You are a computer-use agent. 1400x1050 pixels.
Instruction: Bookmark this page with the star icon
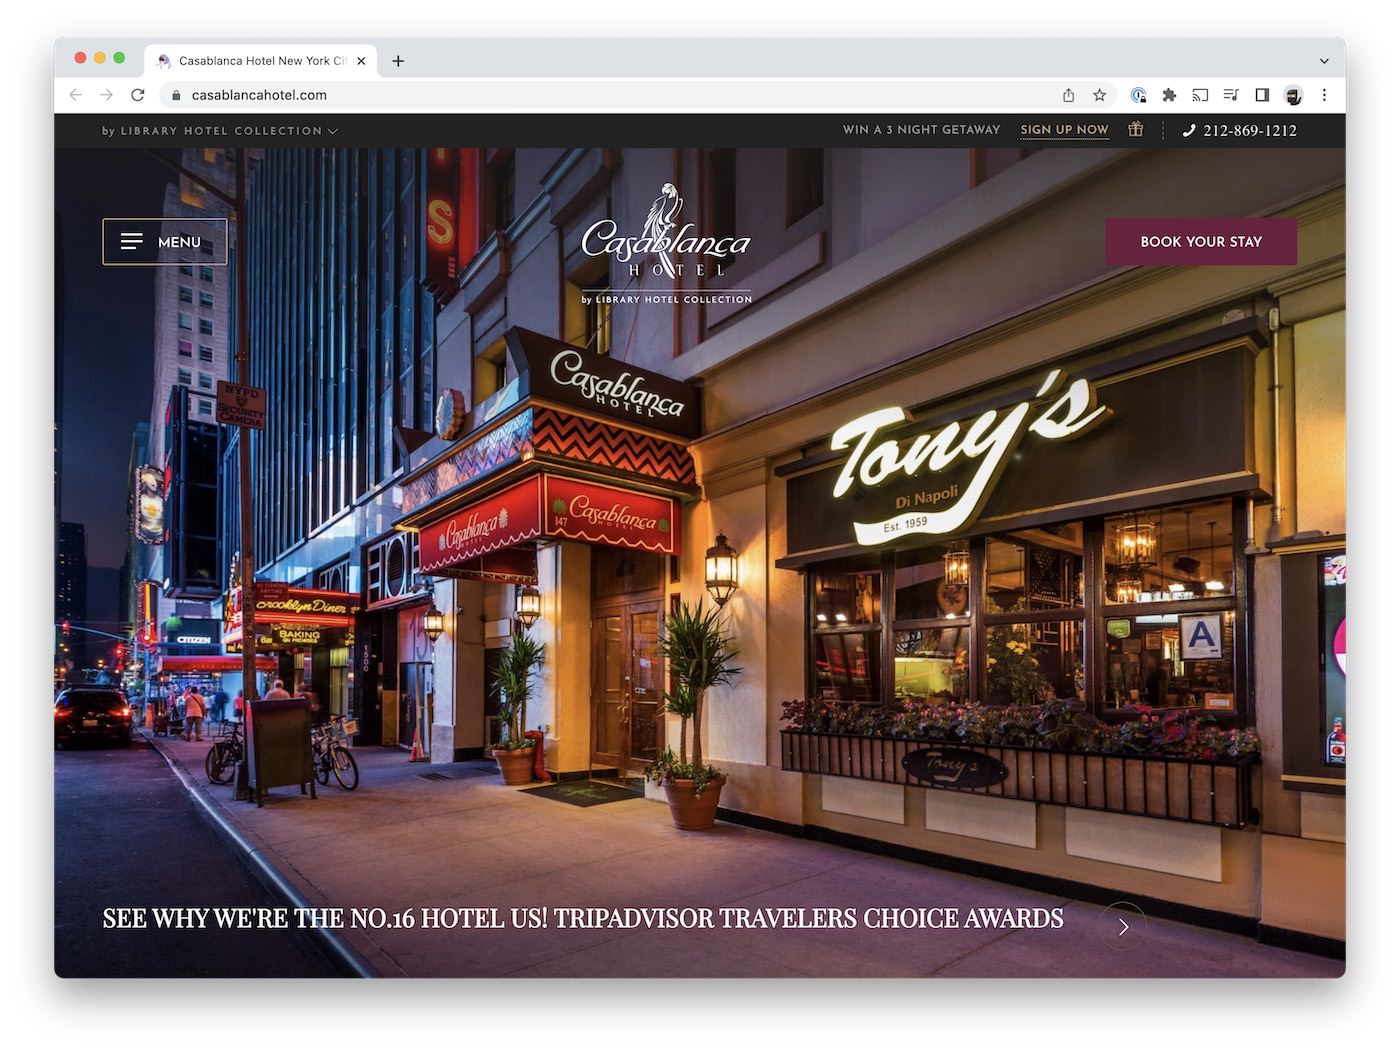click(x=1099, y=95)
